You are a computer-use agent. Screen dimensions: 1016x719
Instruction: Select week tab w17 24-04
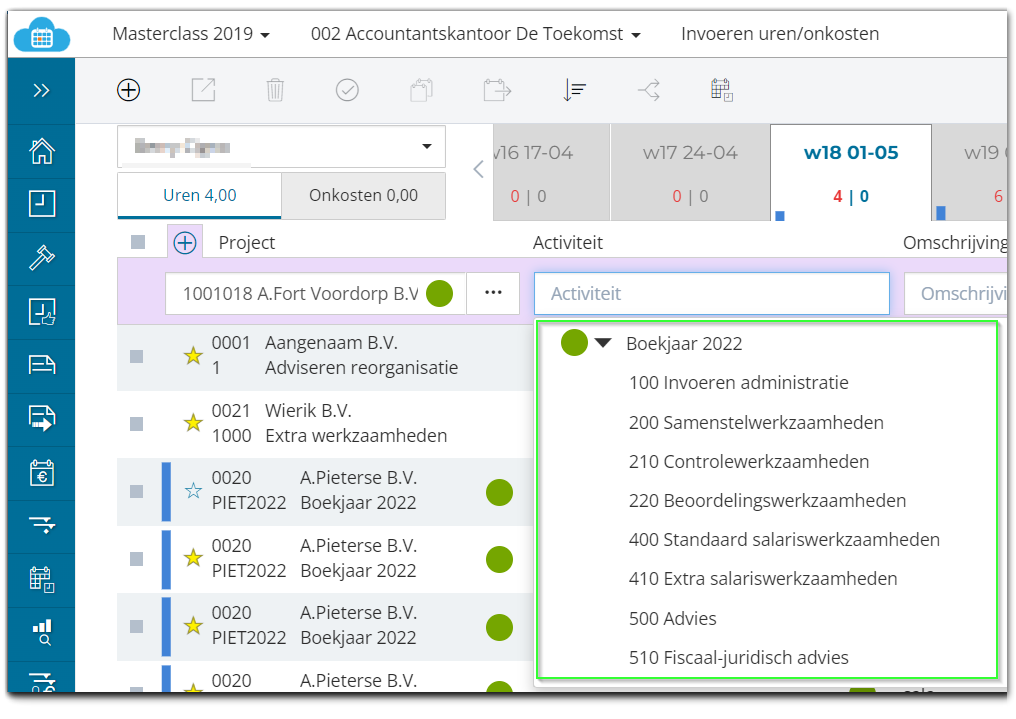690,172
